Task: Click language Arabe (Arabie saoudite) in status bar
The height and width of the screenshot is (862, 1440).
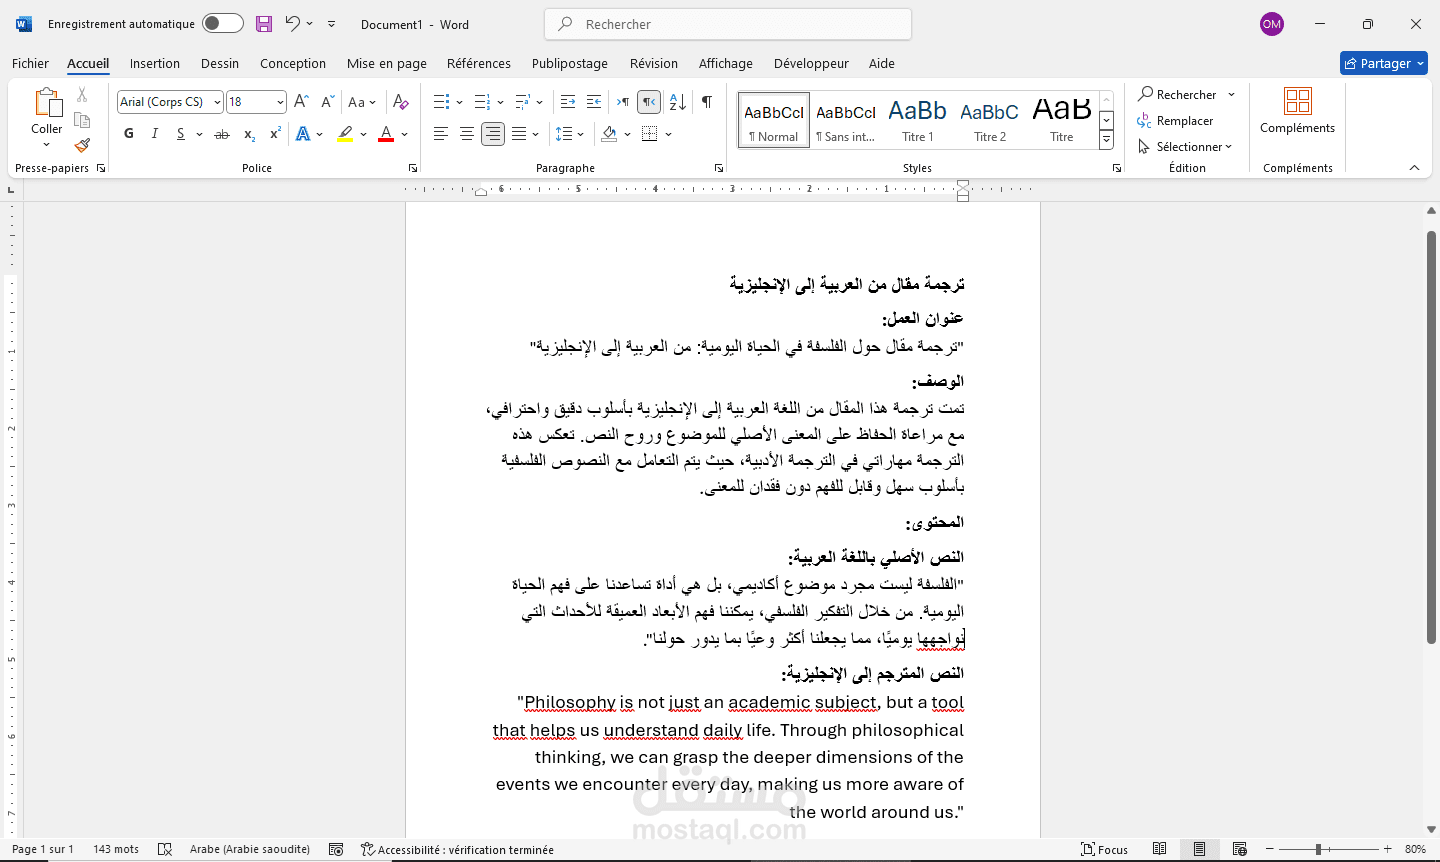Action: click(250, 850)
